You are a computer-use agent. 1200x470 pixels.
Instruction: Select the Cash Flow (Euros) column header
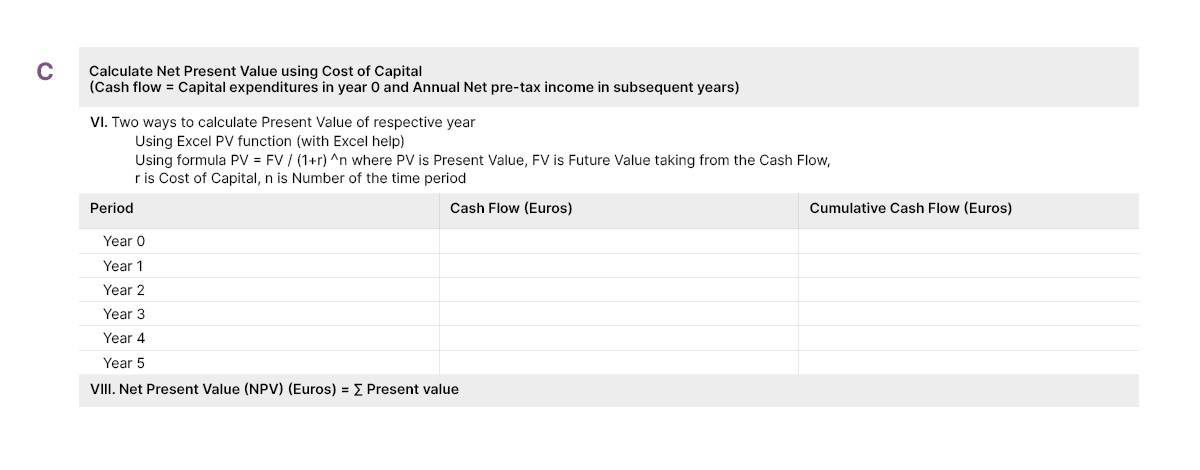pyautogui.click(x=511, y=209)
